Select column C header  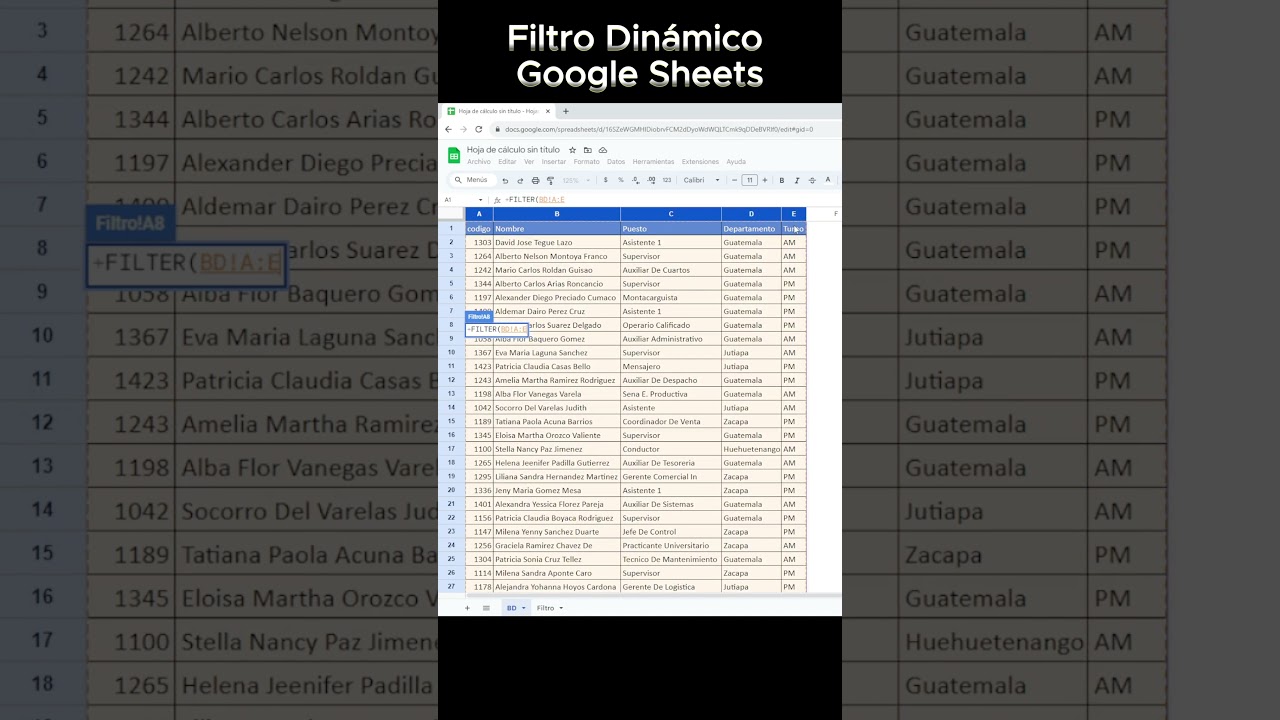pyautogui.click(x=671, y=214)
